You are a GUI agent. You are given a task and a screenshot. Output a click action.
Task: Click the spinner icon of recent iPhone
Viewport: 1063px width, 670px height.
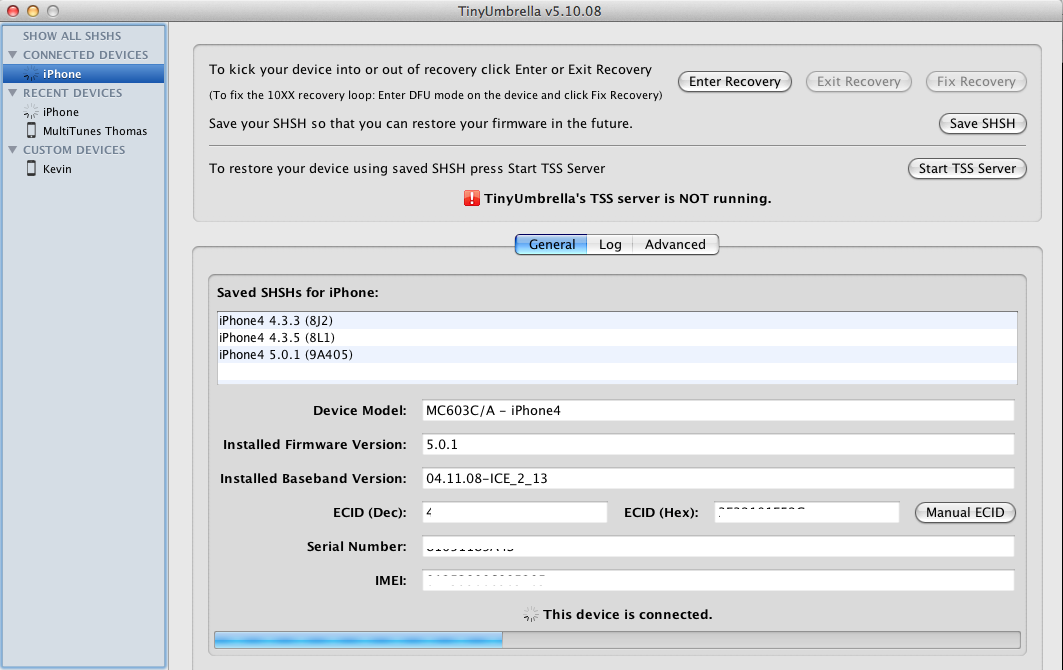pos(31,111)
